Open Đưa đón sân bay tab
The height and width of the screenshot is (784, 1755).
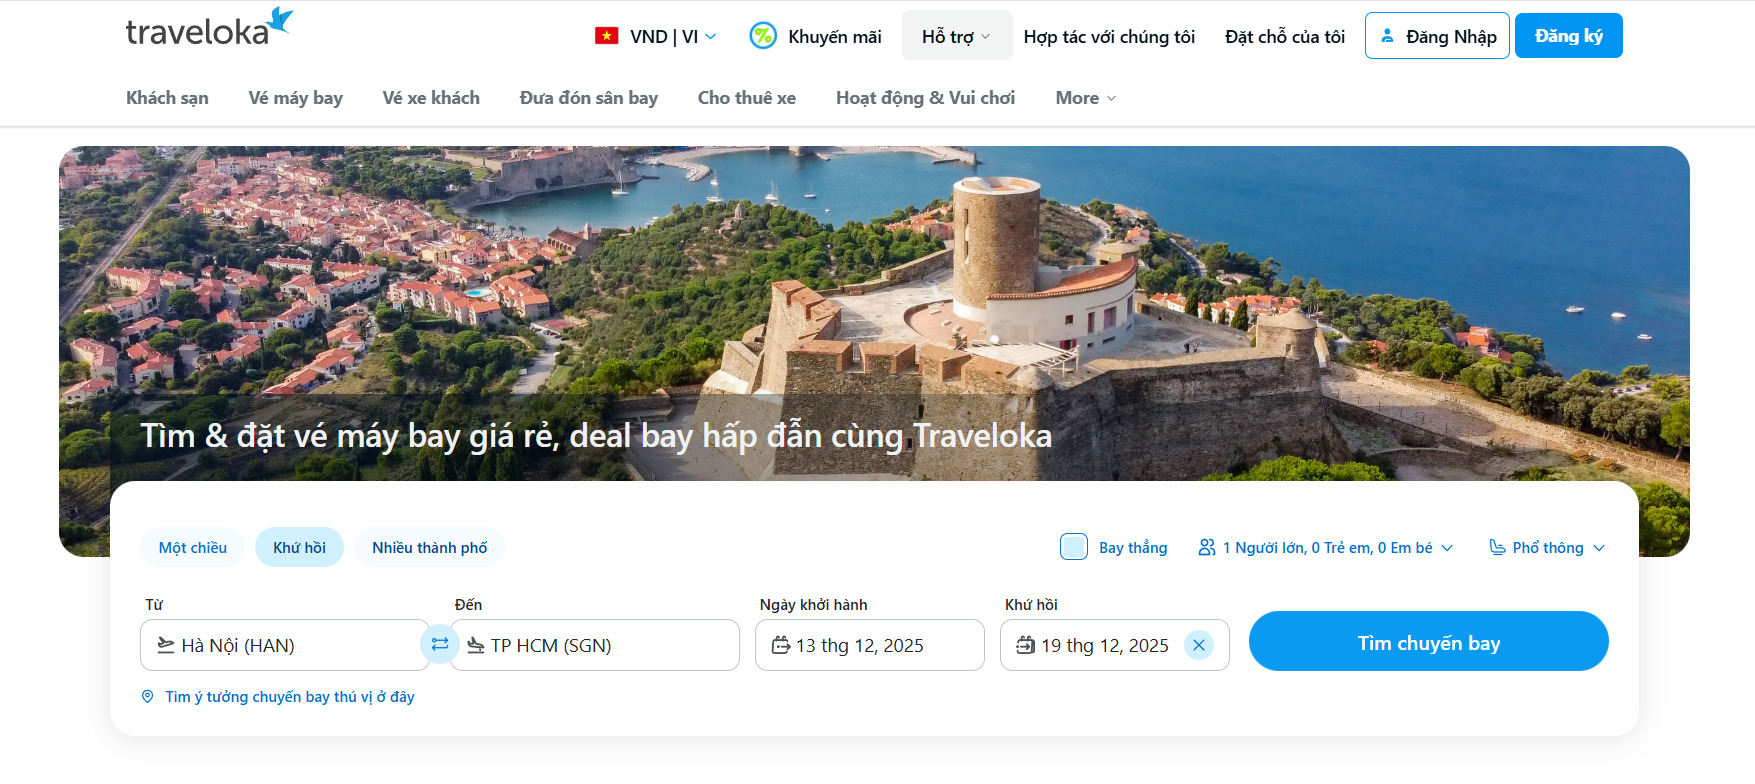589,98
